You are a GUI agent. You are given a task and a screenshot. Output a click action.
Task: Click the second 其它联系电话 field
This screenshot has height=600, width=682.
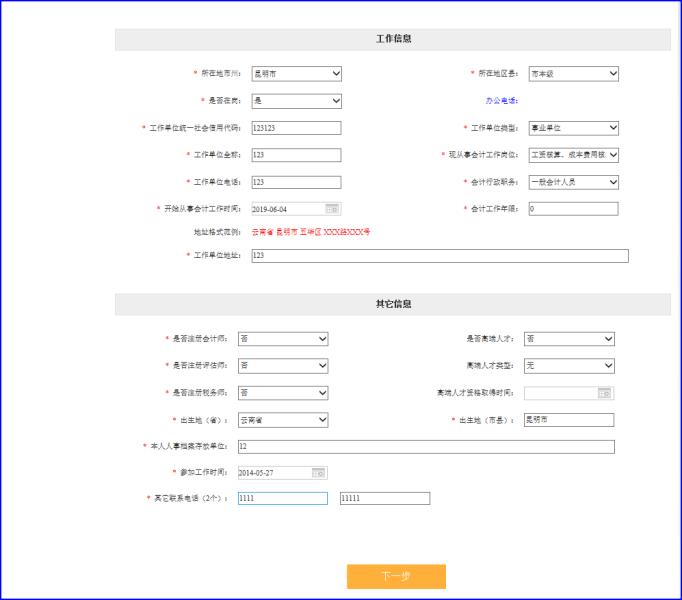tap(385, 498)
